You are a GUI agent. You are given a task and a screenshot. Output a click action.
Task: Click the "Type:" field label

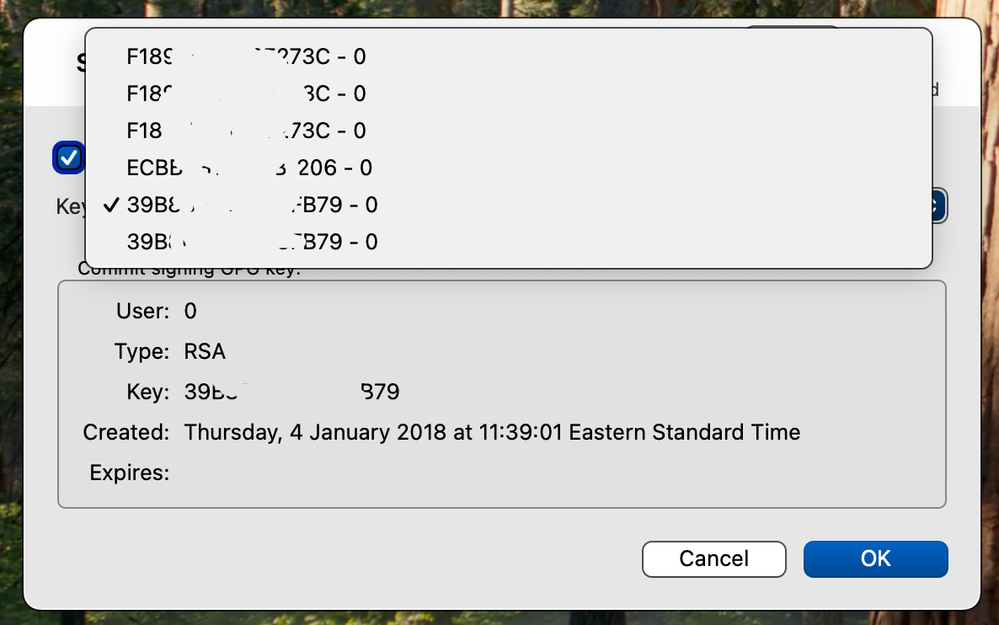pos(141,352)
